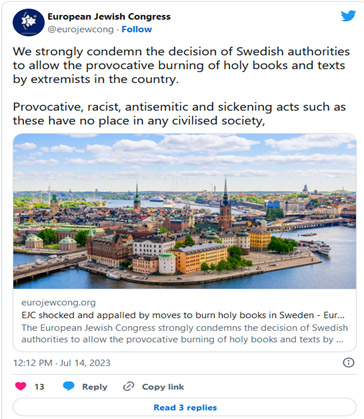Screen dimensions: 364x419
Task: Open tweet info circle icon
Action: [x=348, y=362]
